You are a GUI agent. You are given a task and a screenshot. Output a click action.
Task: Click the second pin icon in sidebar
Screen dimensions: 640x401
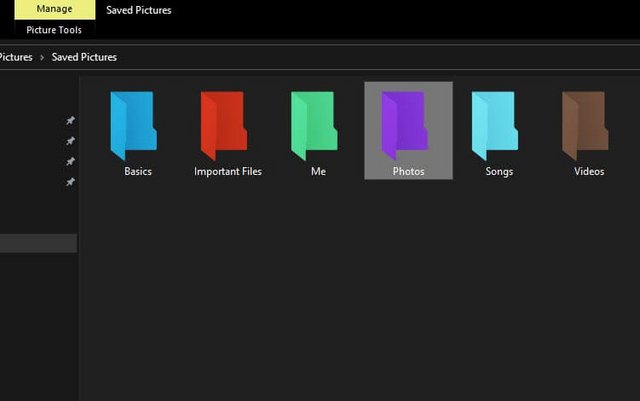click(71, 141)
